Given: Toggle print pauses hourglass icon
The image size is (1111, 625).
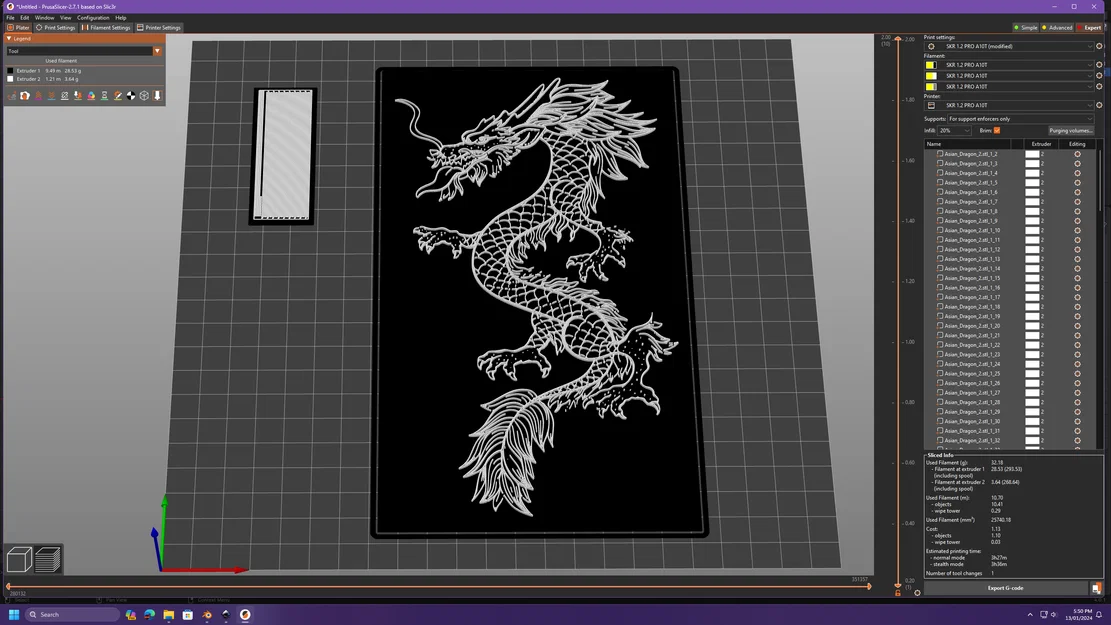Looking at the screenshot, I should (x=104, y=96).
